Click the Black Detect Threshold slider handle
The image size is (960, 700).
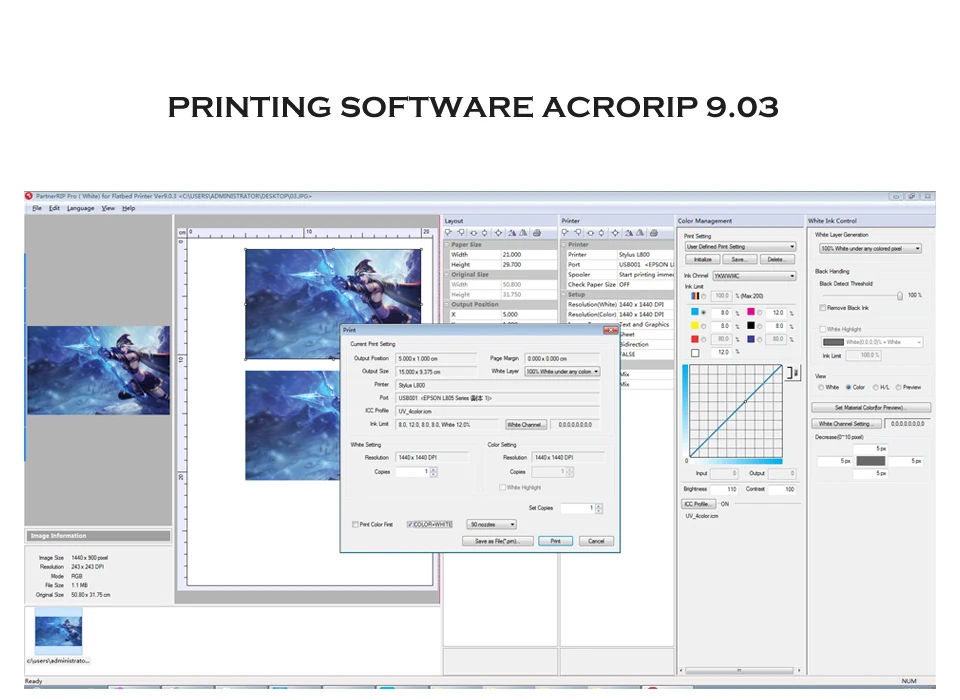coord(899,296)
